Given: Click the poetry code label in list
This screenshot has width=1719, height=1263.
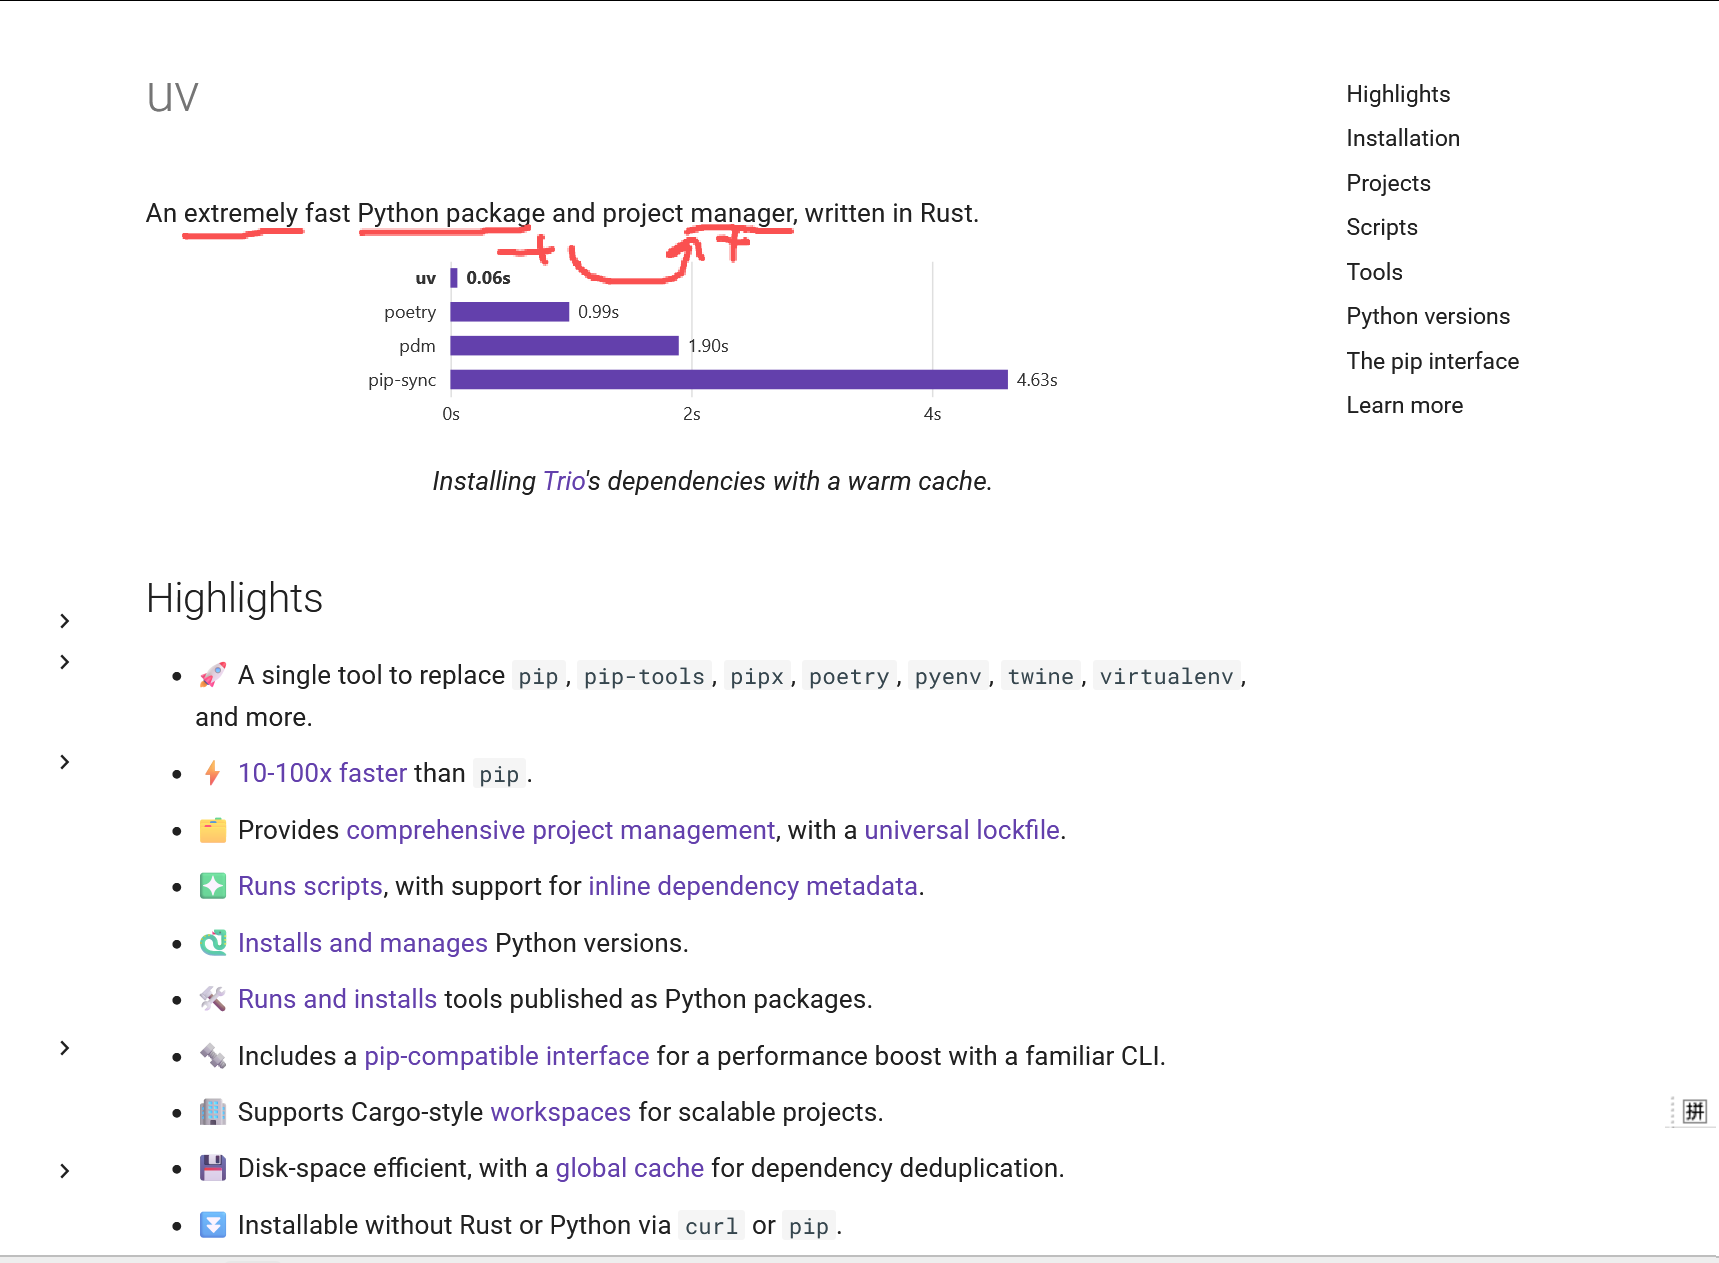Looking at the screenshot, I should click(x=849, y=676).
